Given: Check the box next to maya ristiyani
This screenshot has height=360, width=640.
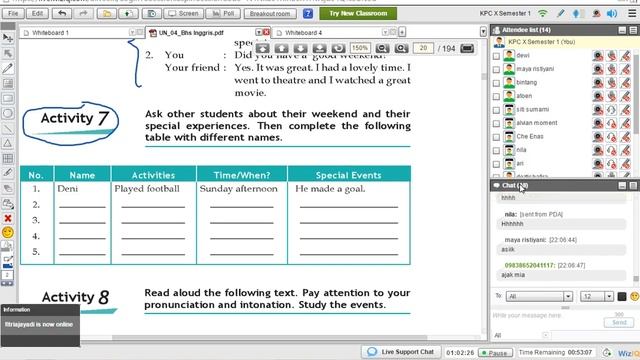Looking at the screenshot, I should point(496,70).
